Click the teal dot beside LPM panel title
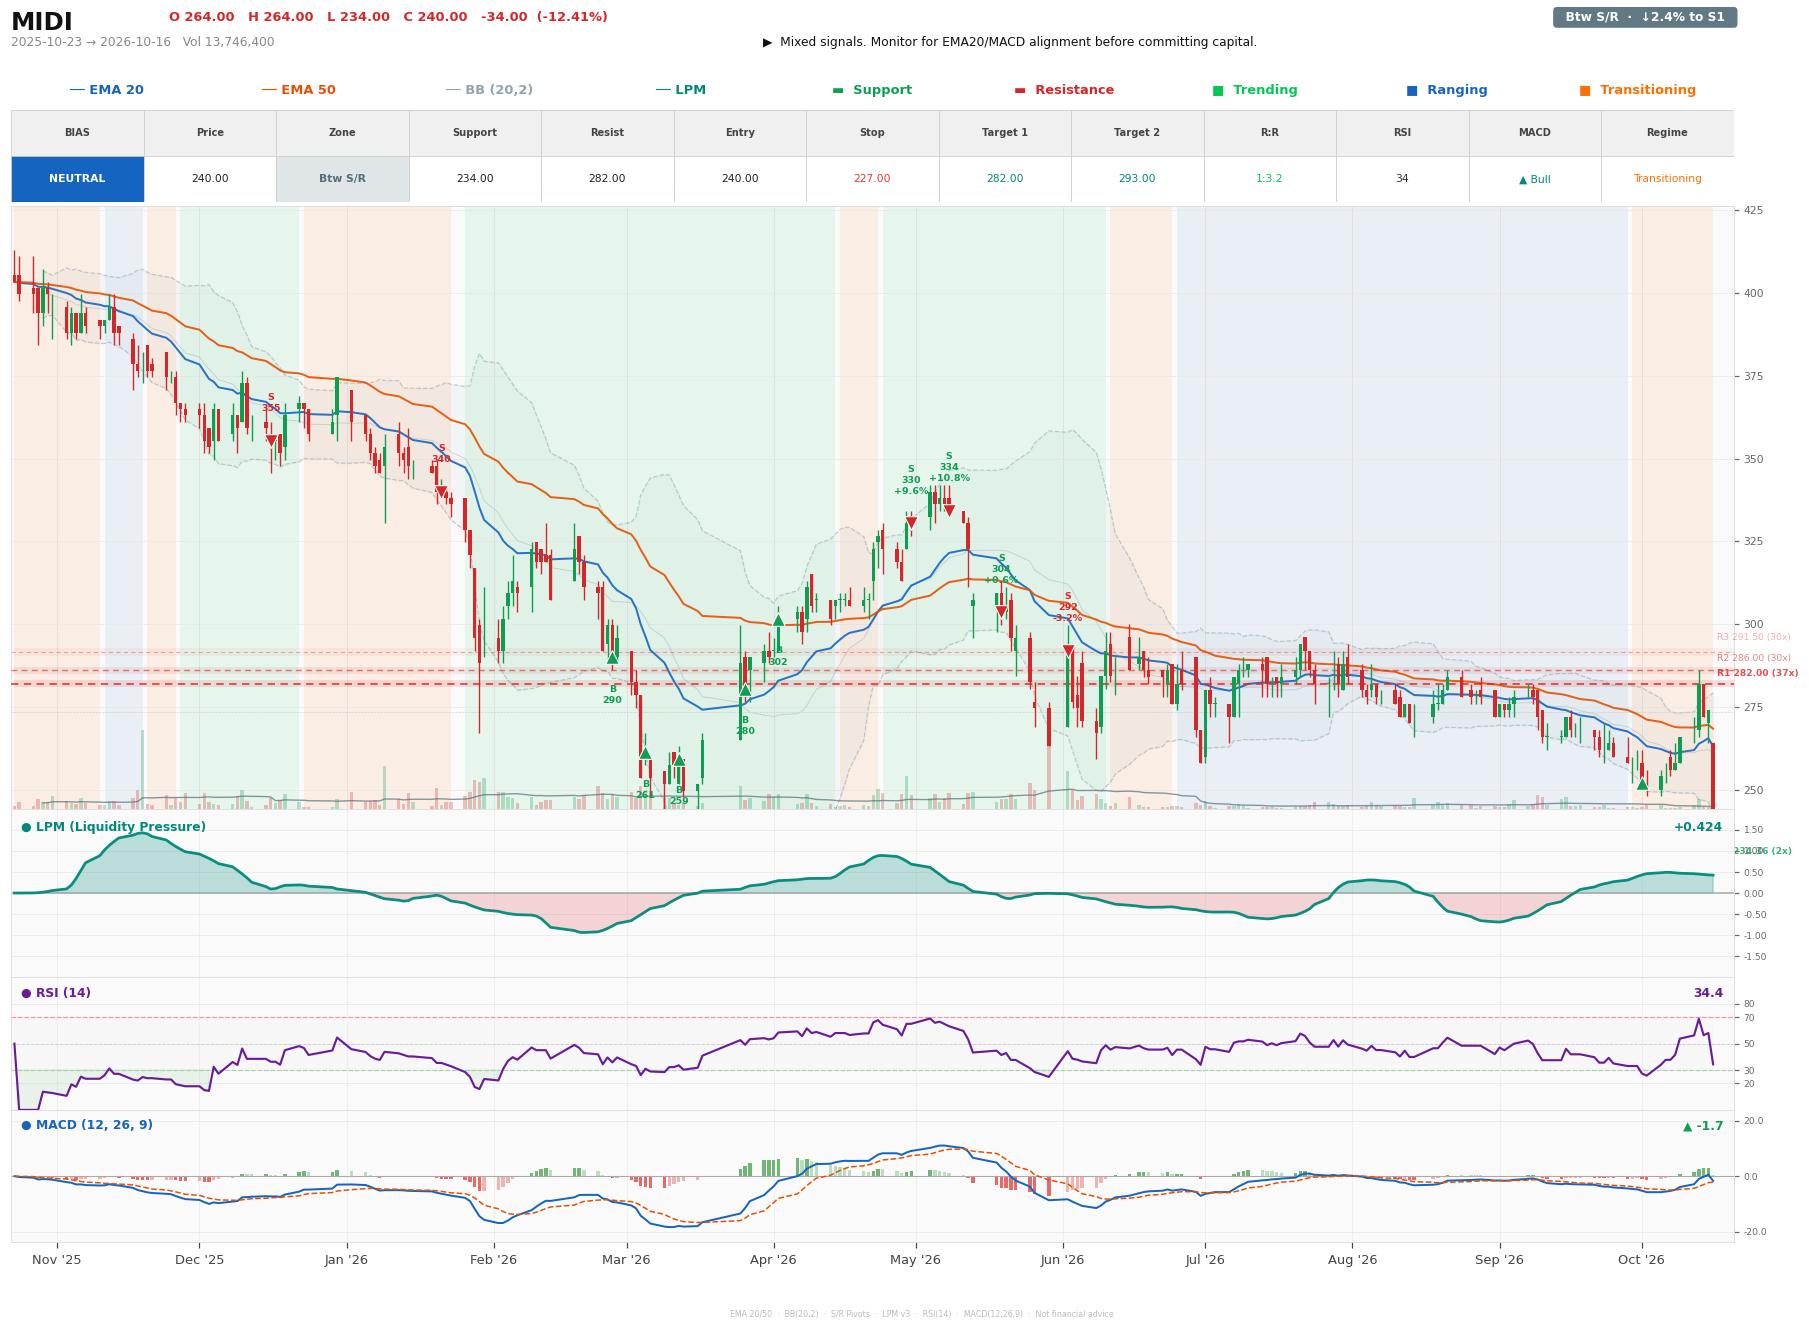This screenshot has height=1330, width=1809. [x=26, y=827]
